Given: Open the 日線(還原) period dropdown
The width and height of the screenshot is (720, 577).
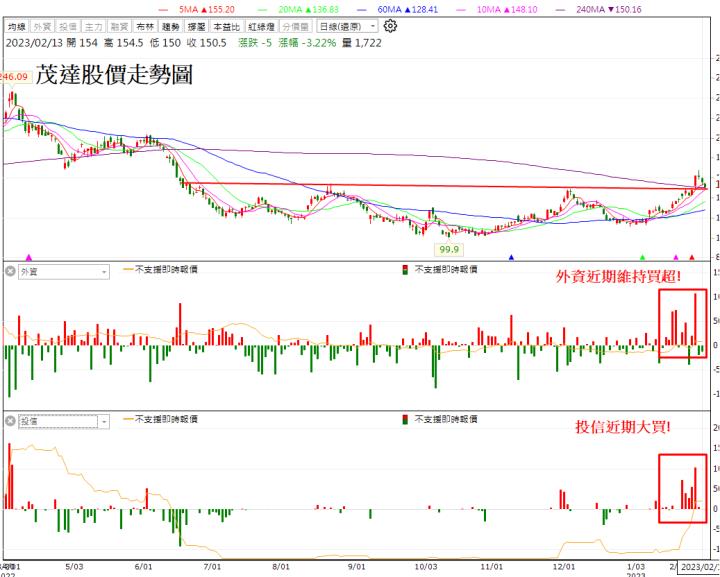Looking at the screenshot, I should pos(347,27).
